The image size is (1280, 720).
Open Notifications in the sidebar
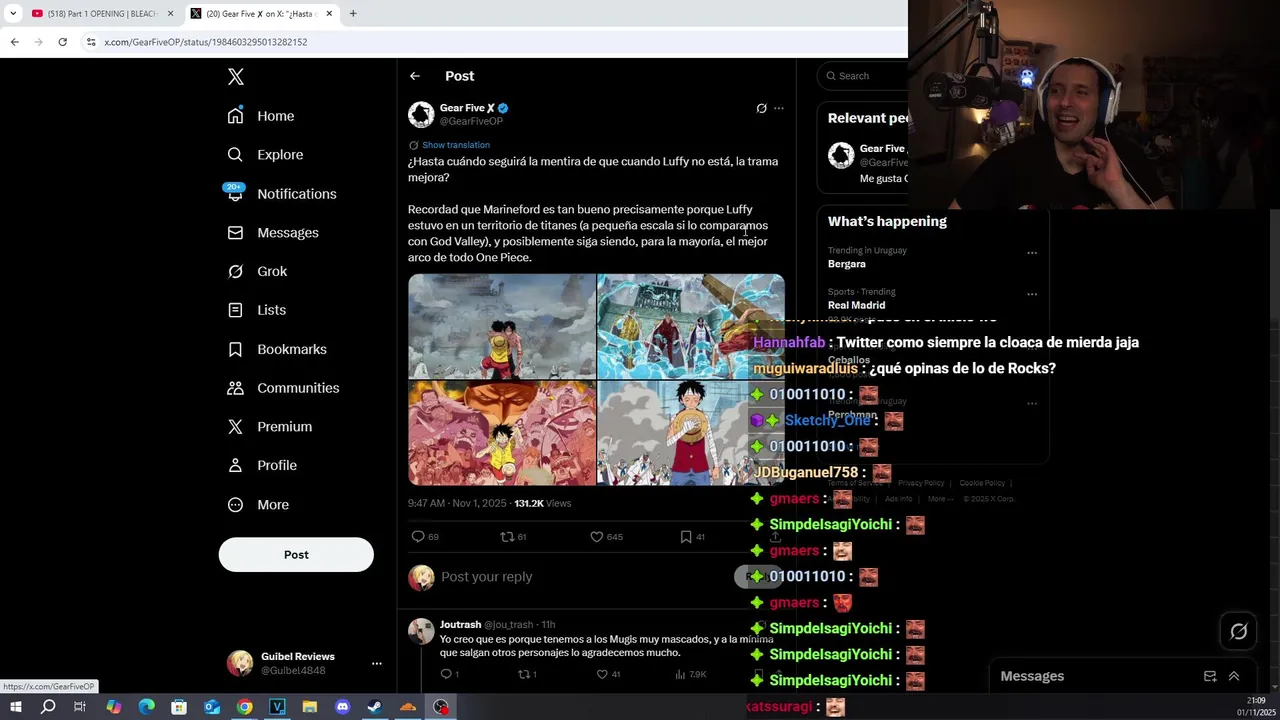pos(281,194)
